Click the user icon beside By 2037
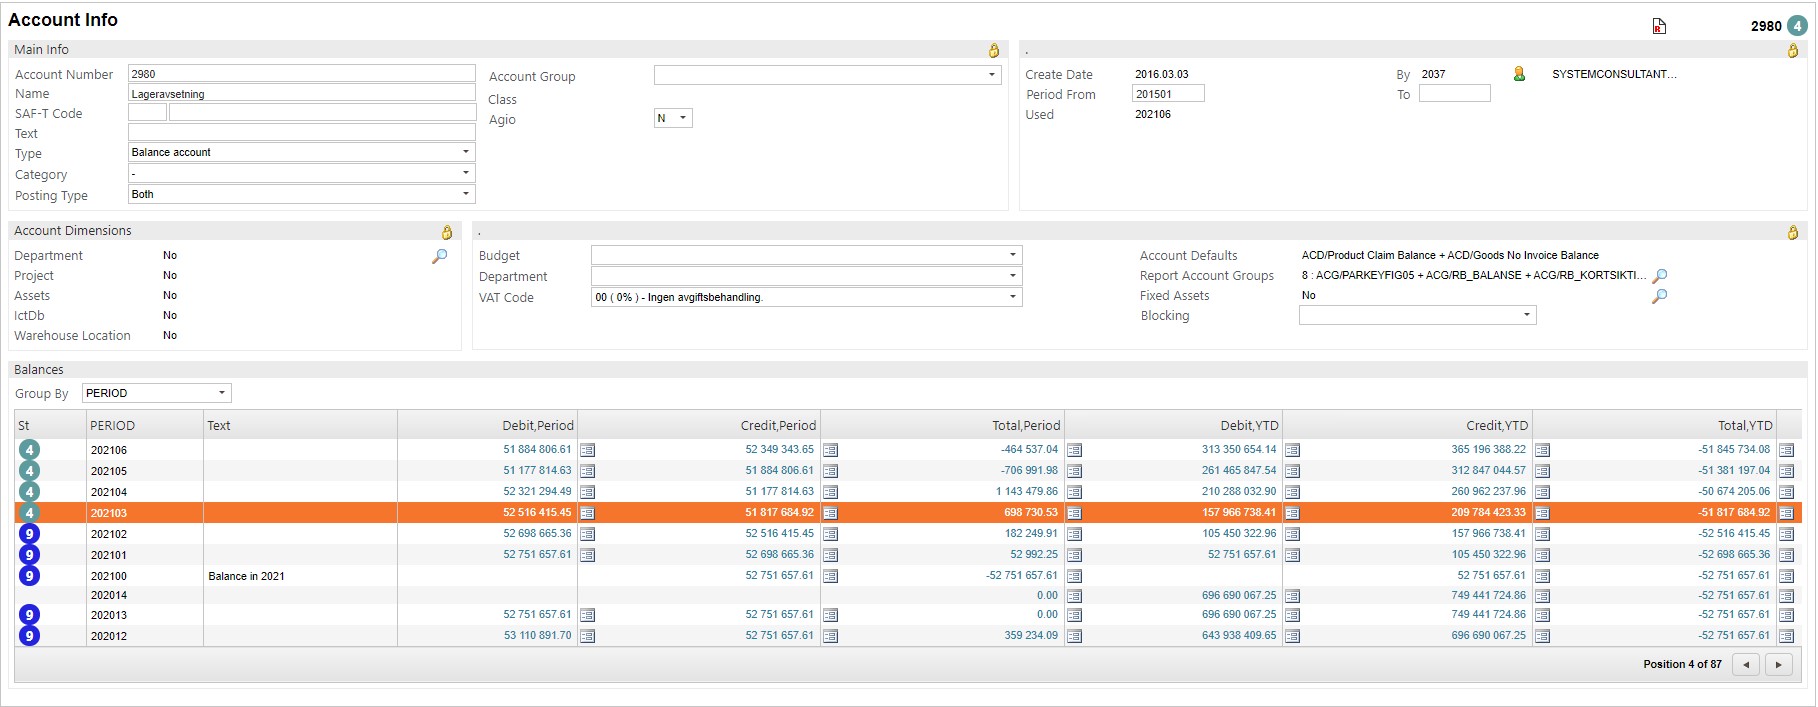This screenshot has width=1818, height=707. [x=1519, y=74]
